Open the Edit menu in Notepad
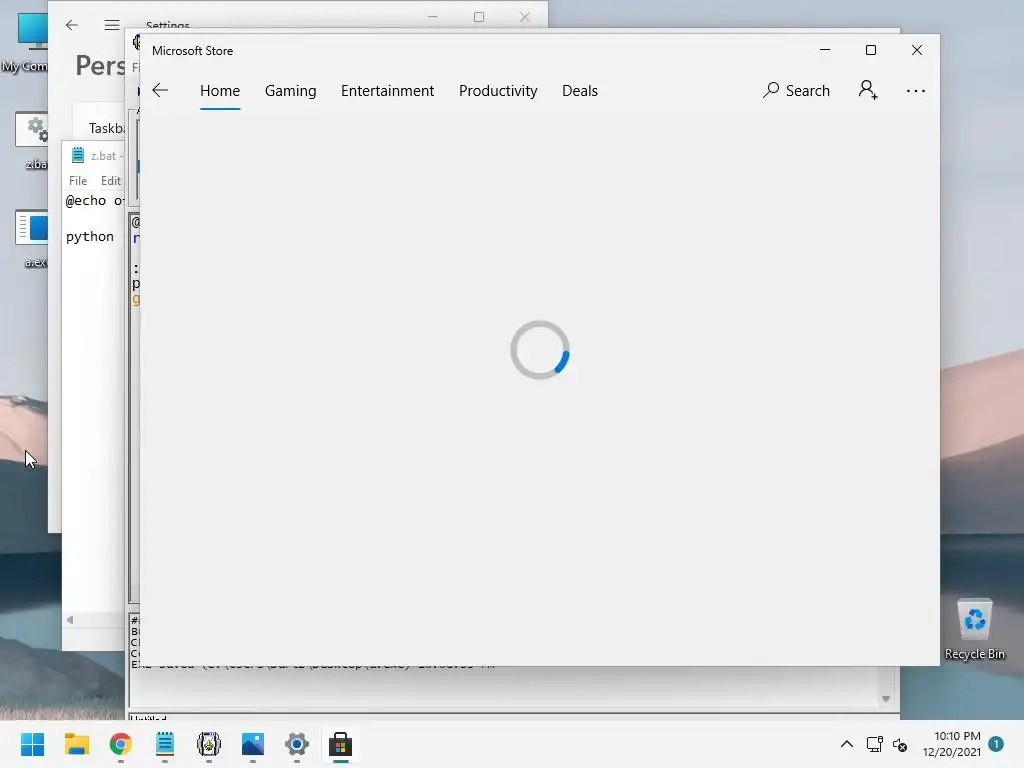This screenshot has height=768, width=1024. pos(110,181)
